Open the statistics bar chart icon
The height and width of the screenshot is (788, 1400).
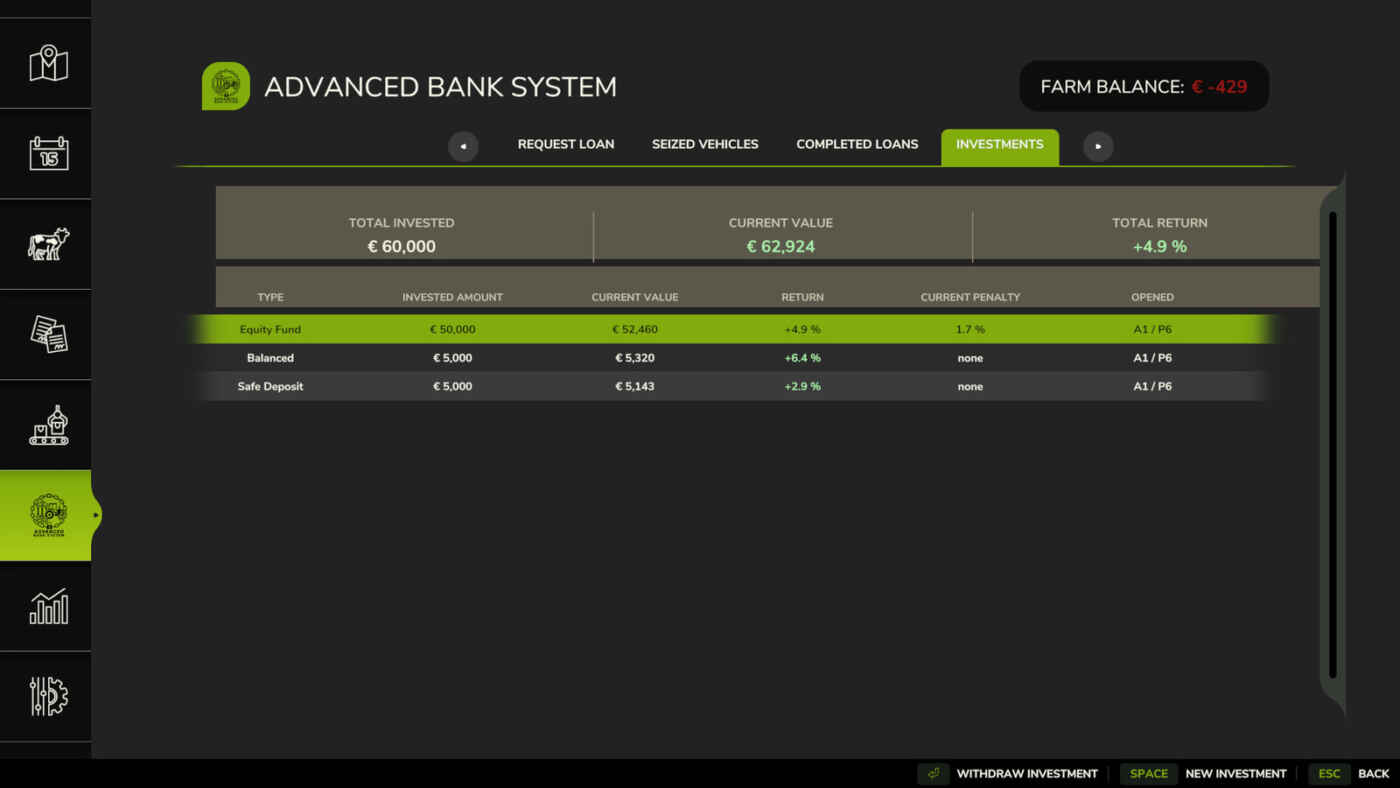click(x=48, y=606)
